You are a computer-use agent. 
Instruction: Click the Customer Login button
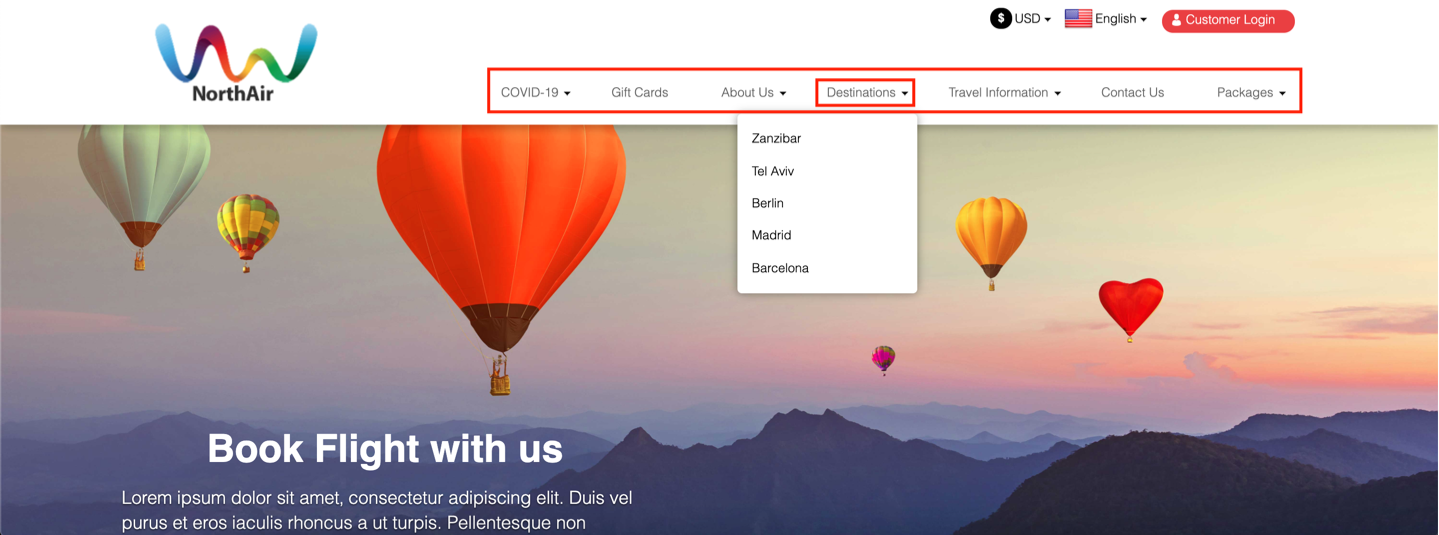(x=1228, y=20)
